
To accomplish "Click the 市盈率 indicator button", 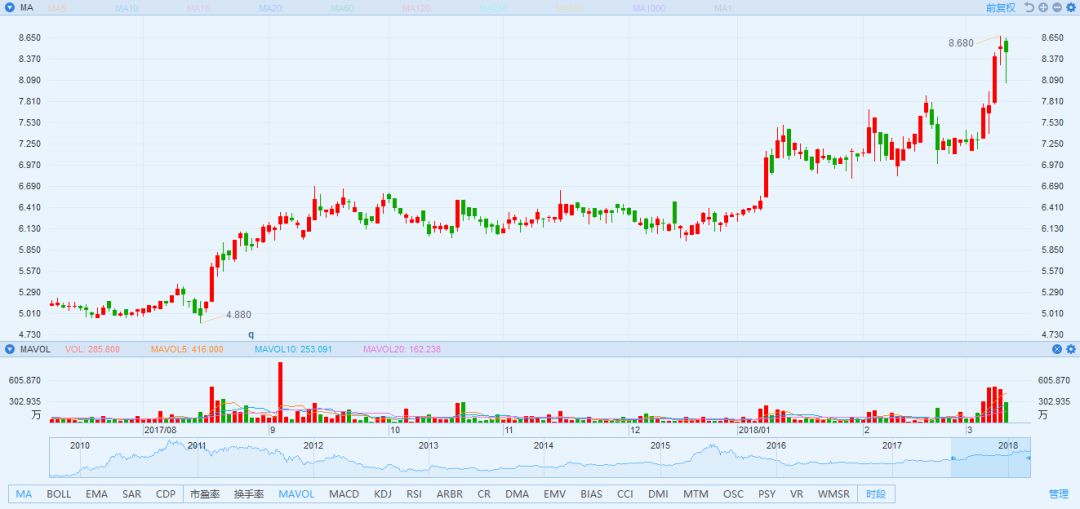I will 206,494.
